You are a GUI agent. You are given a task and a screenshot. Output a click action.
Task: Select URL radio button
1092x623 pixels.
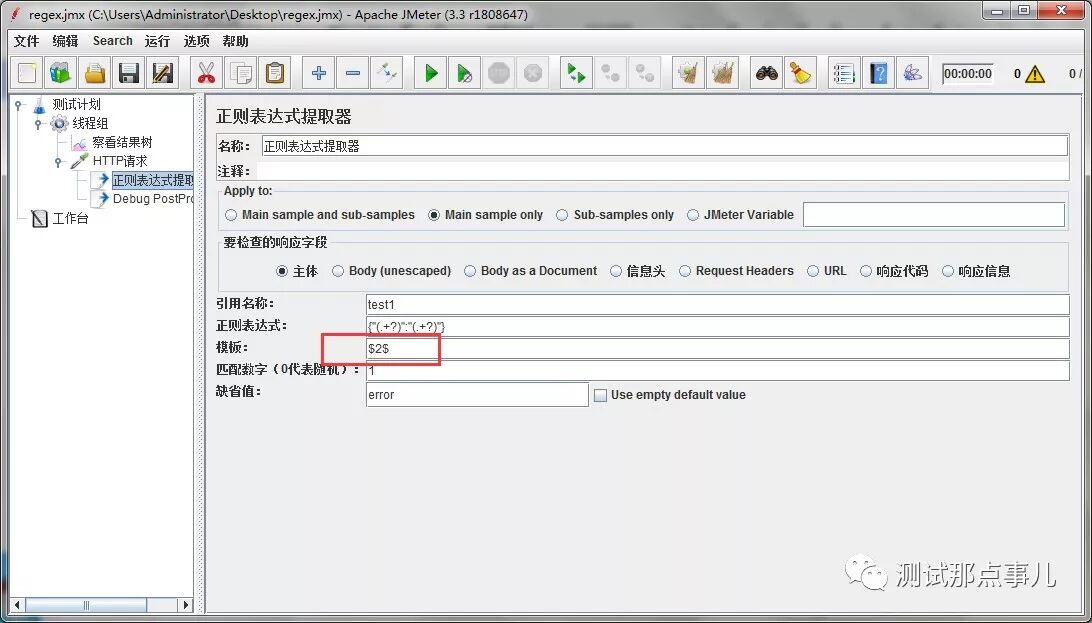coord(813,271)
